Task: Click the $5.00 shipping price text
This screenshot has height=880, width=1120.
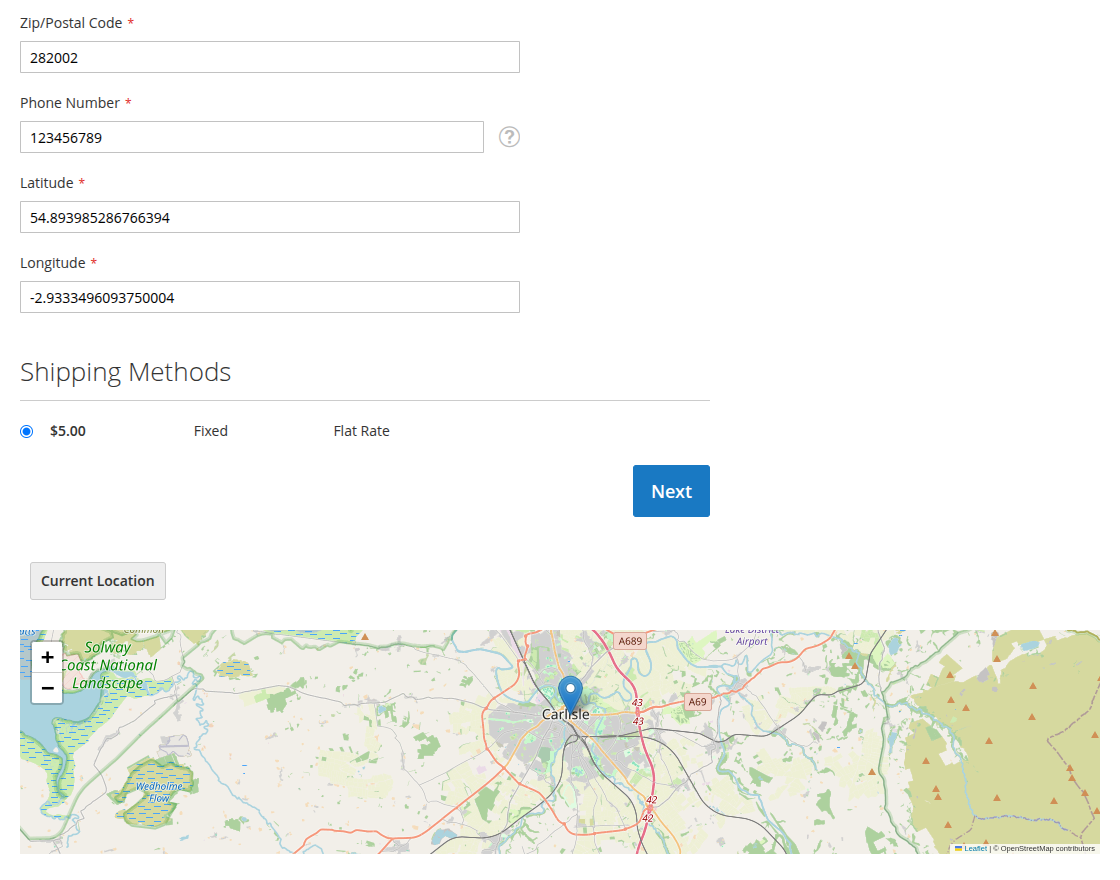Action: [x=68, y=431]
